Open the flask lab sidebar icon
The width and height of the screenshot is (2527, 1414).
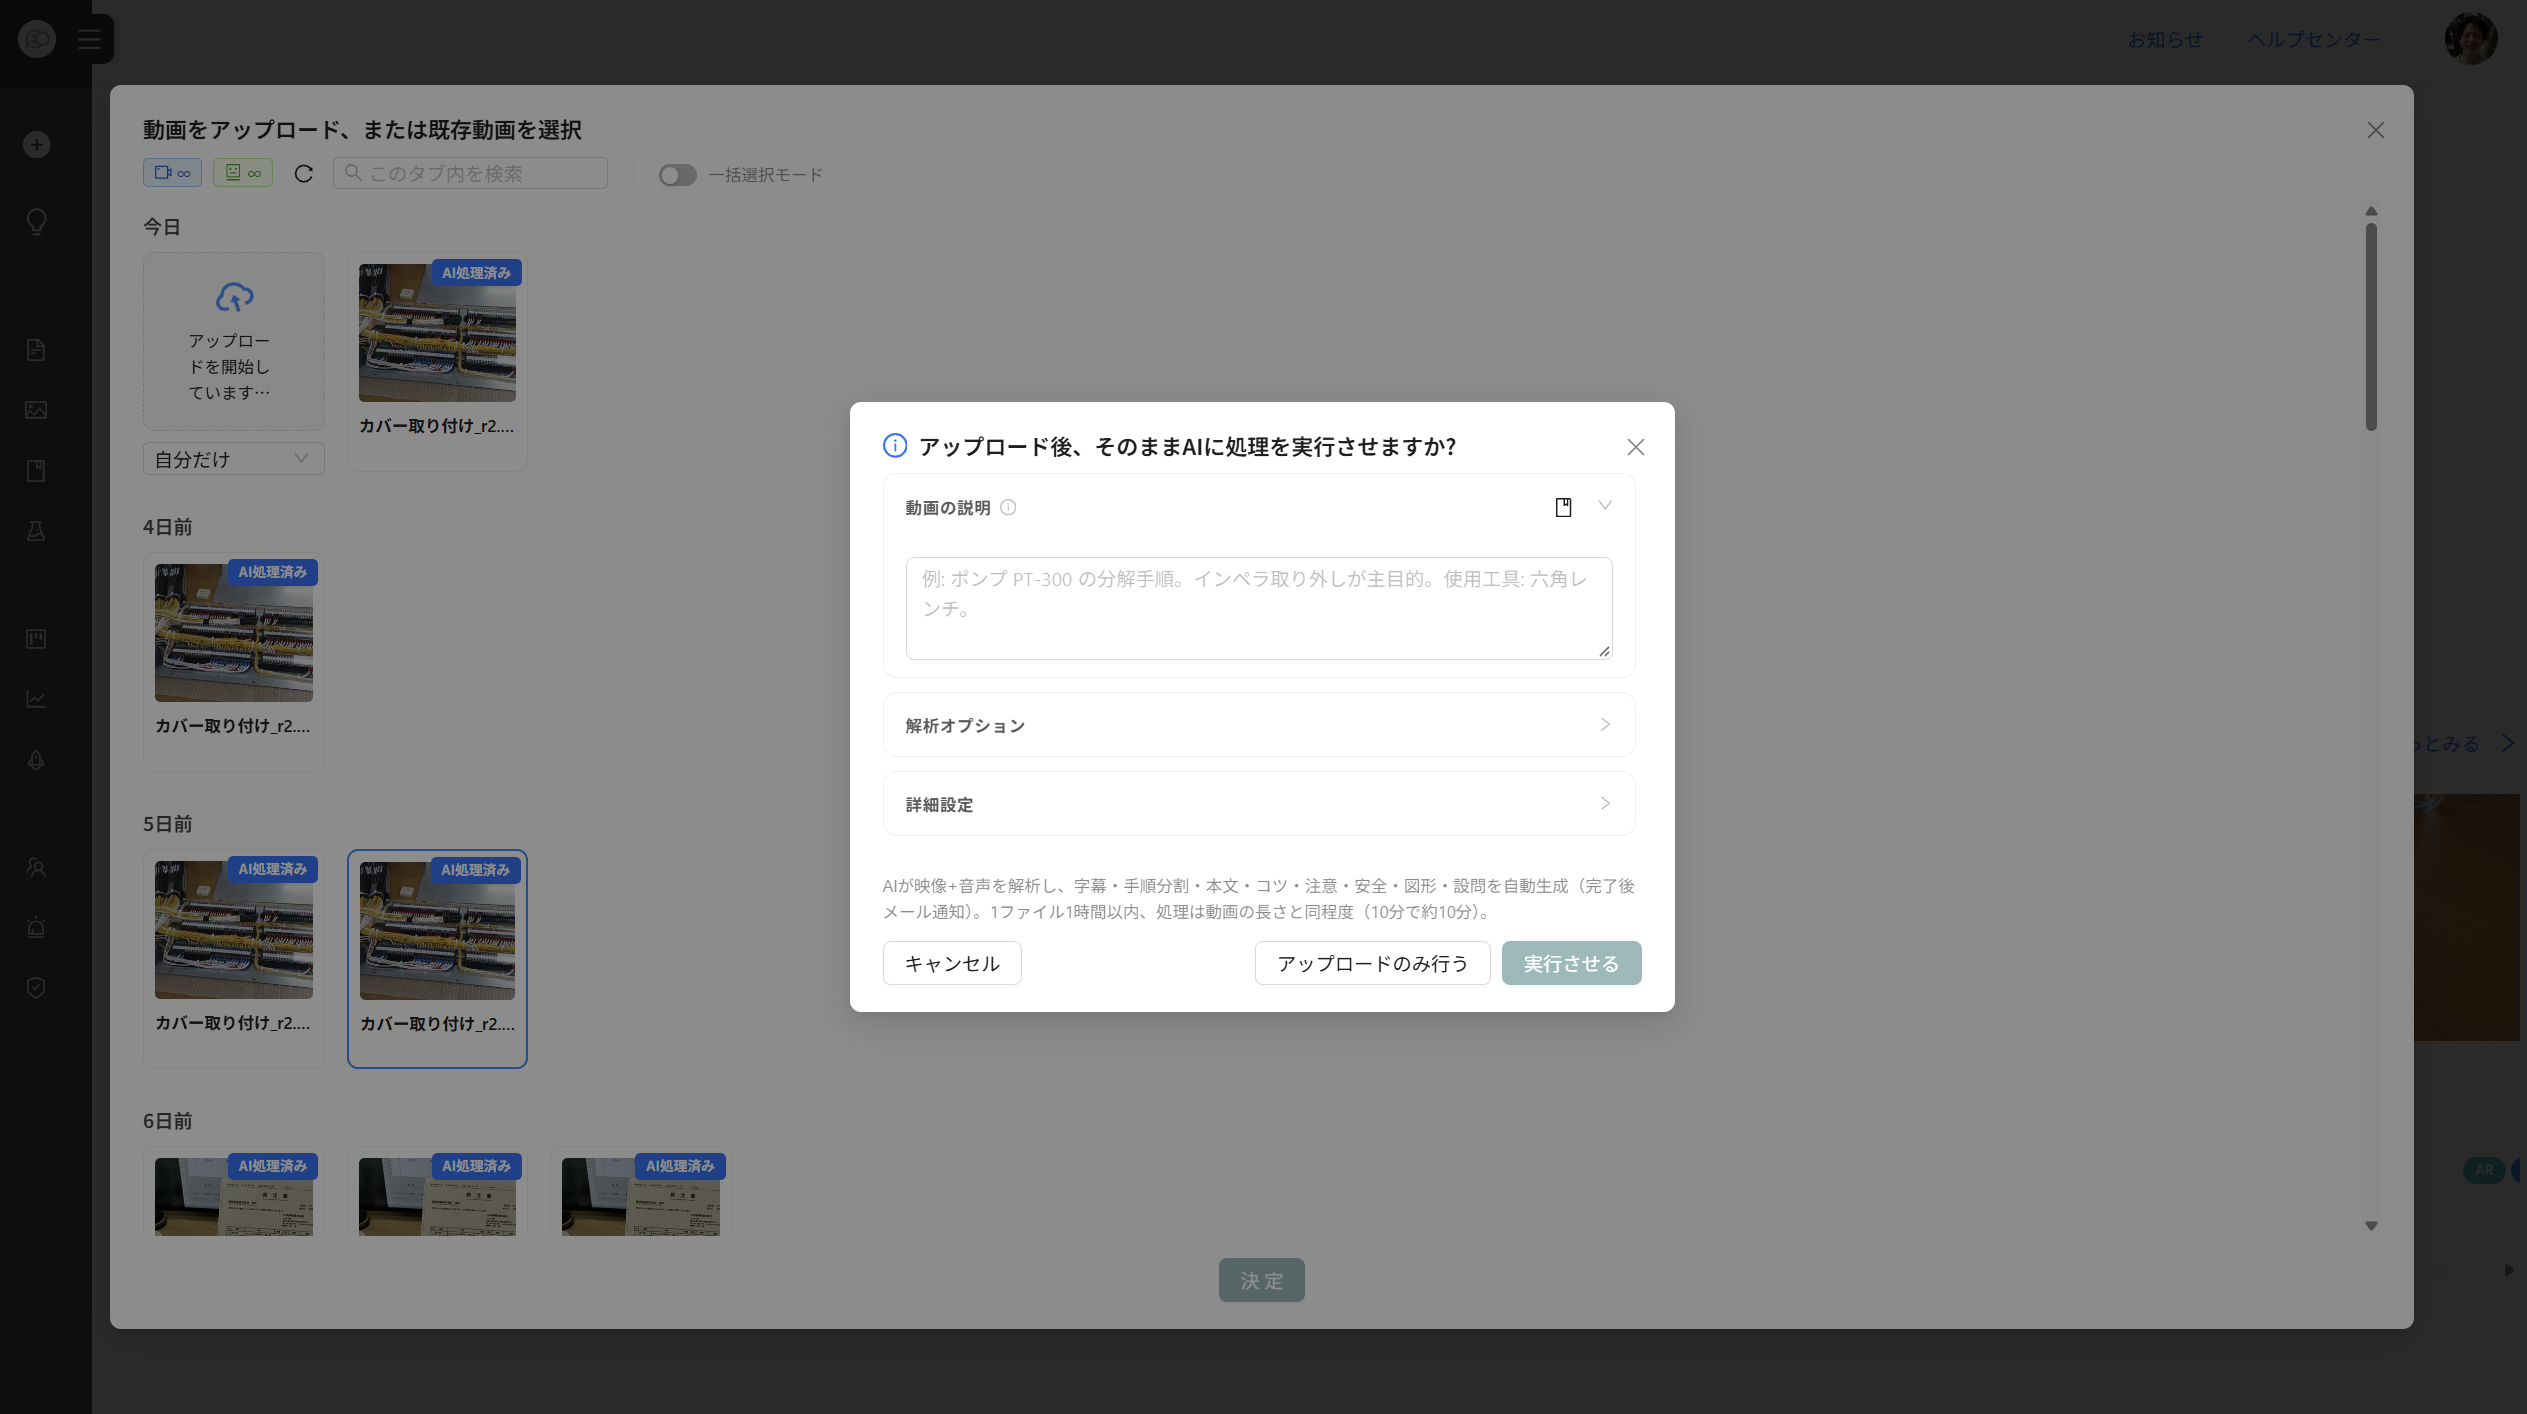point(36,531)
